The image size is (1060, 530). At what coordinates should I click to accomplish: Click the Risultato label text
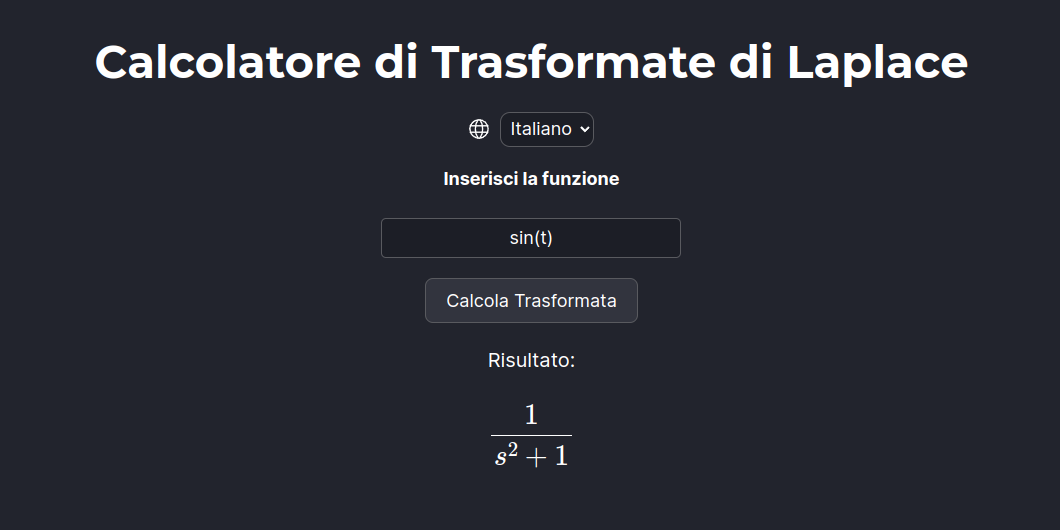click(531, 360)
